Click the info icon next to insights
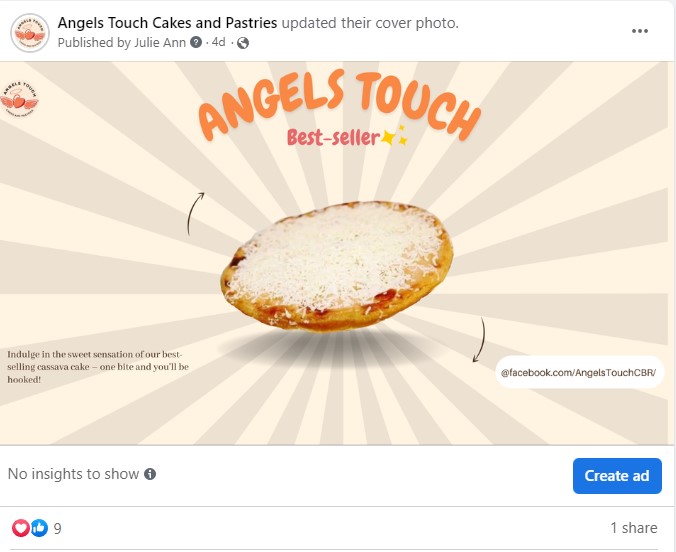 [150, 474]
